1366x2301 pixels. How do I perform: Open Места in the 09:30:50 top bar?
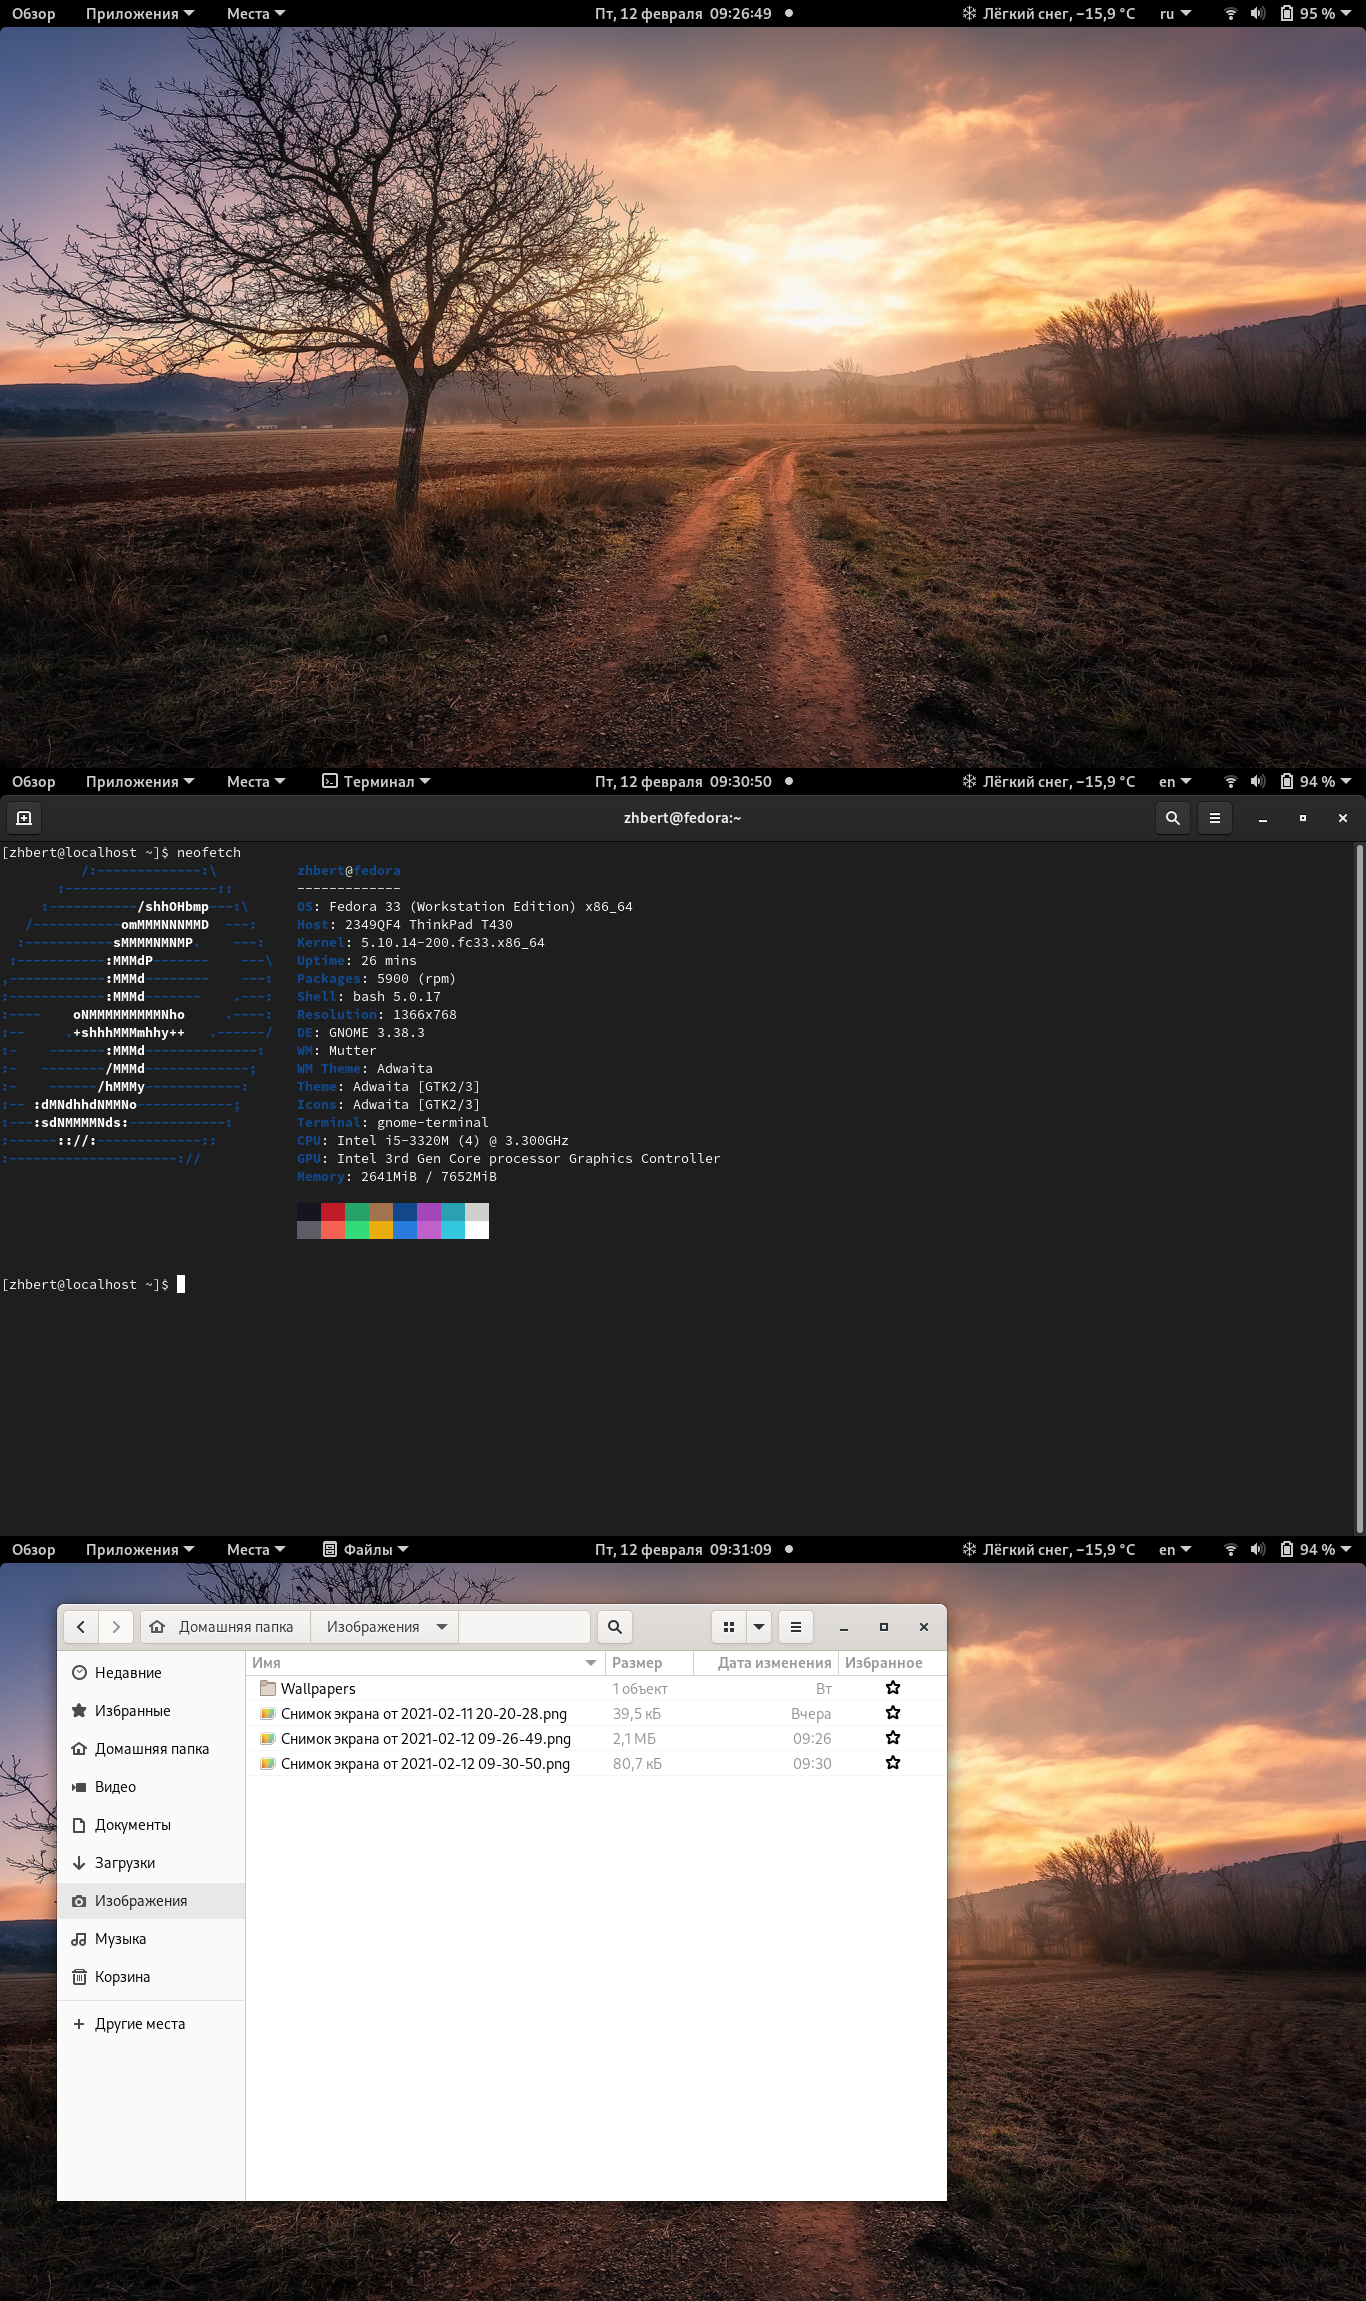pos(256,782)
